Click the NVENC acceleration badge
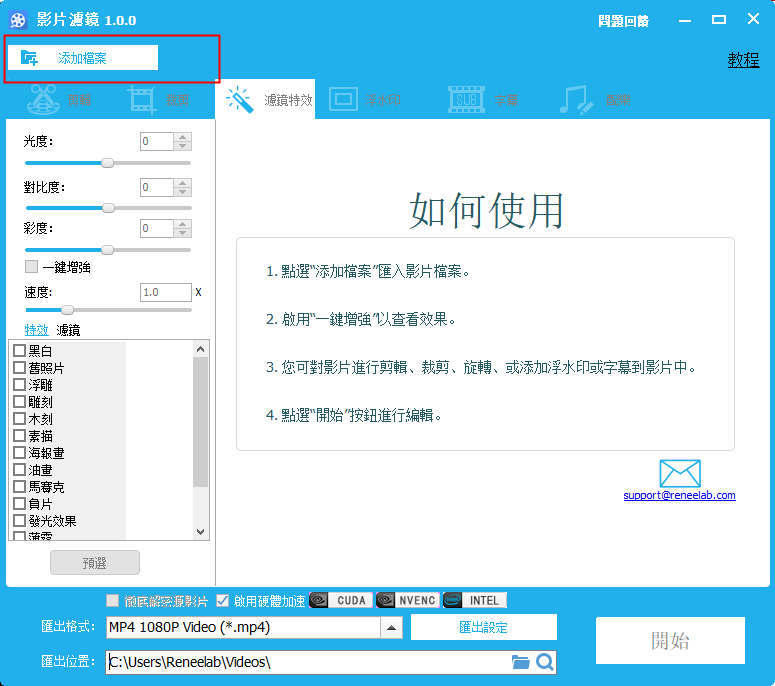This screenshot has width=775, height=686. coord(408,600)
